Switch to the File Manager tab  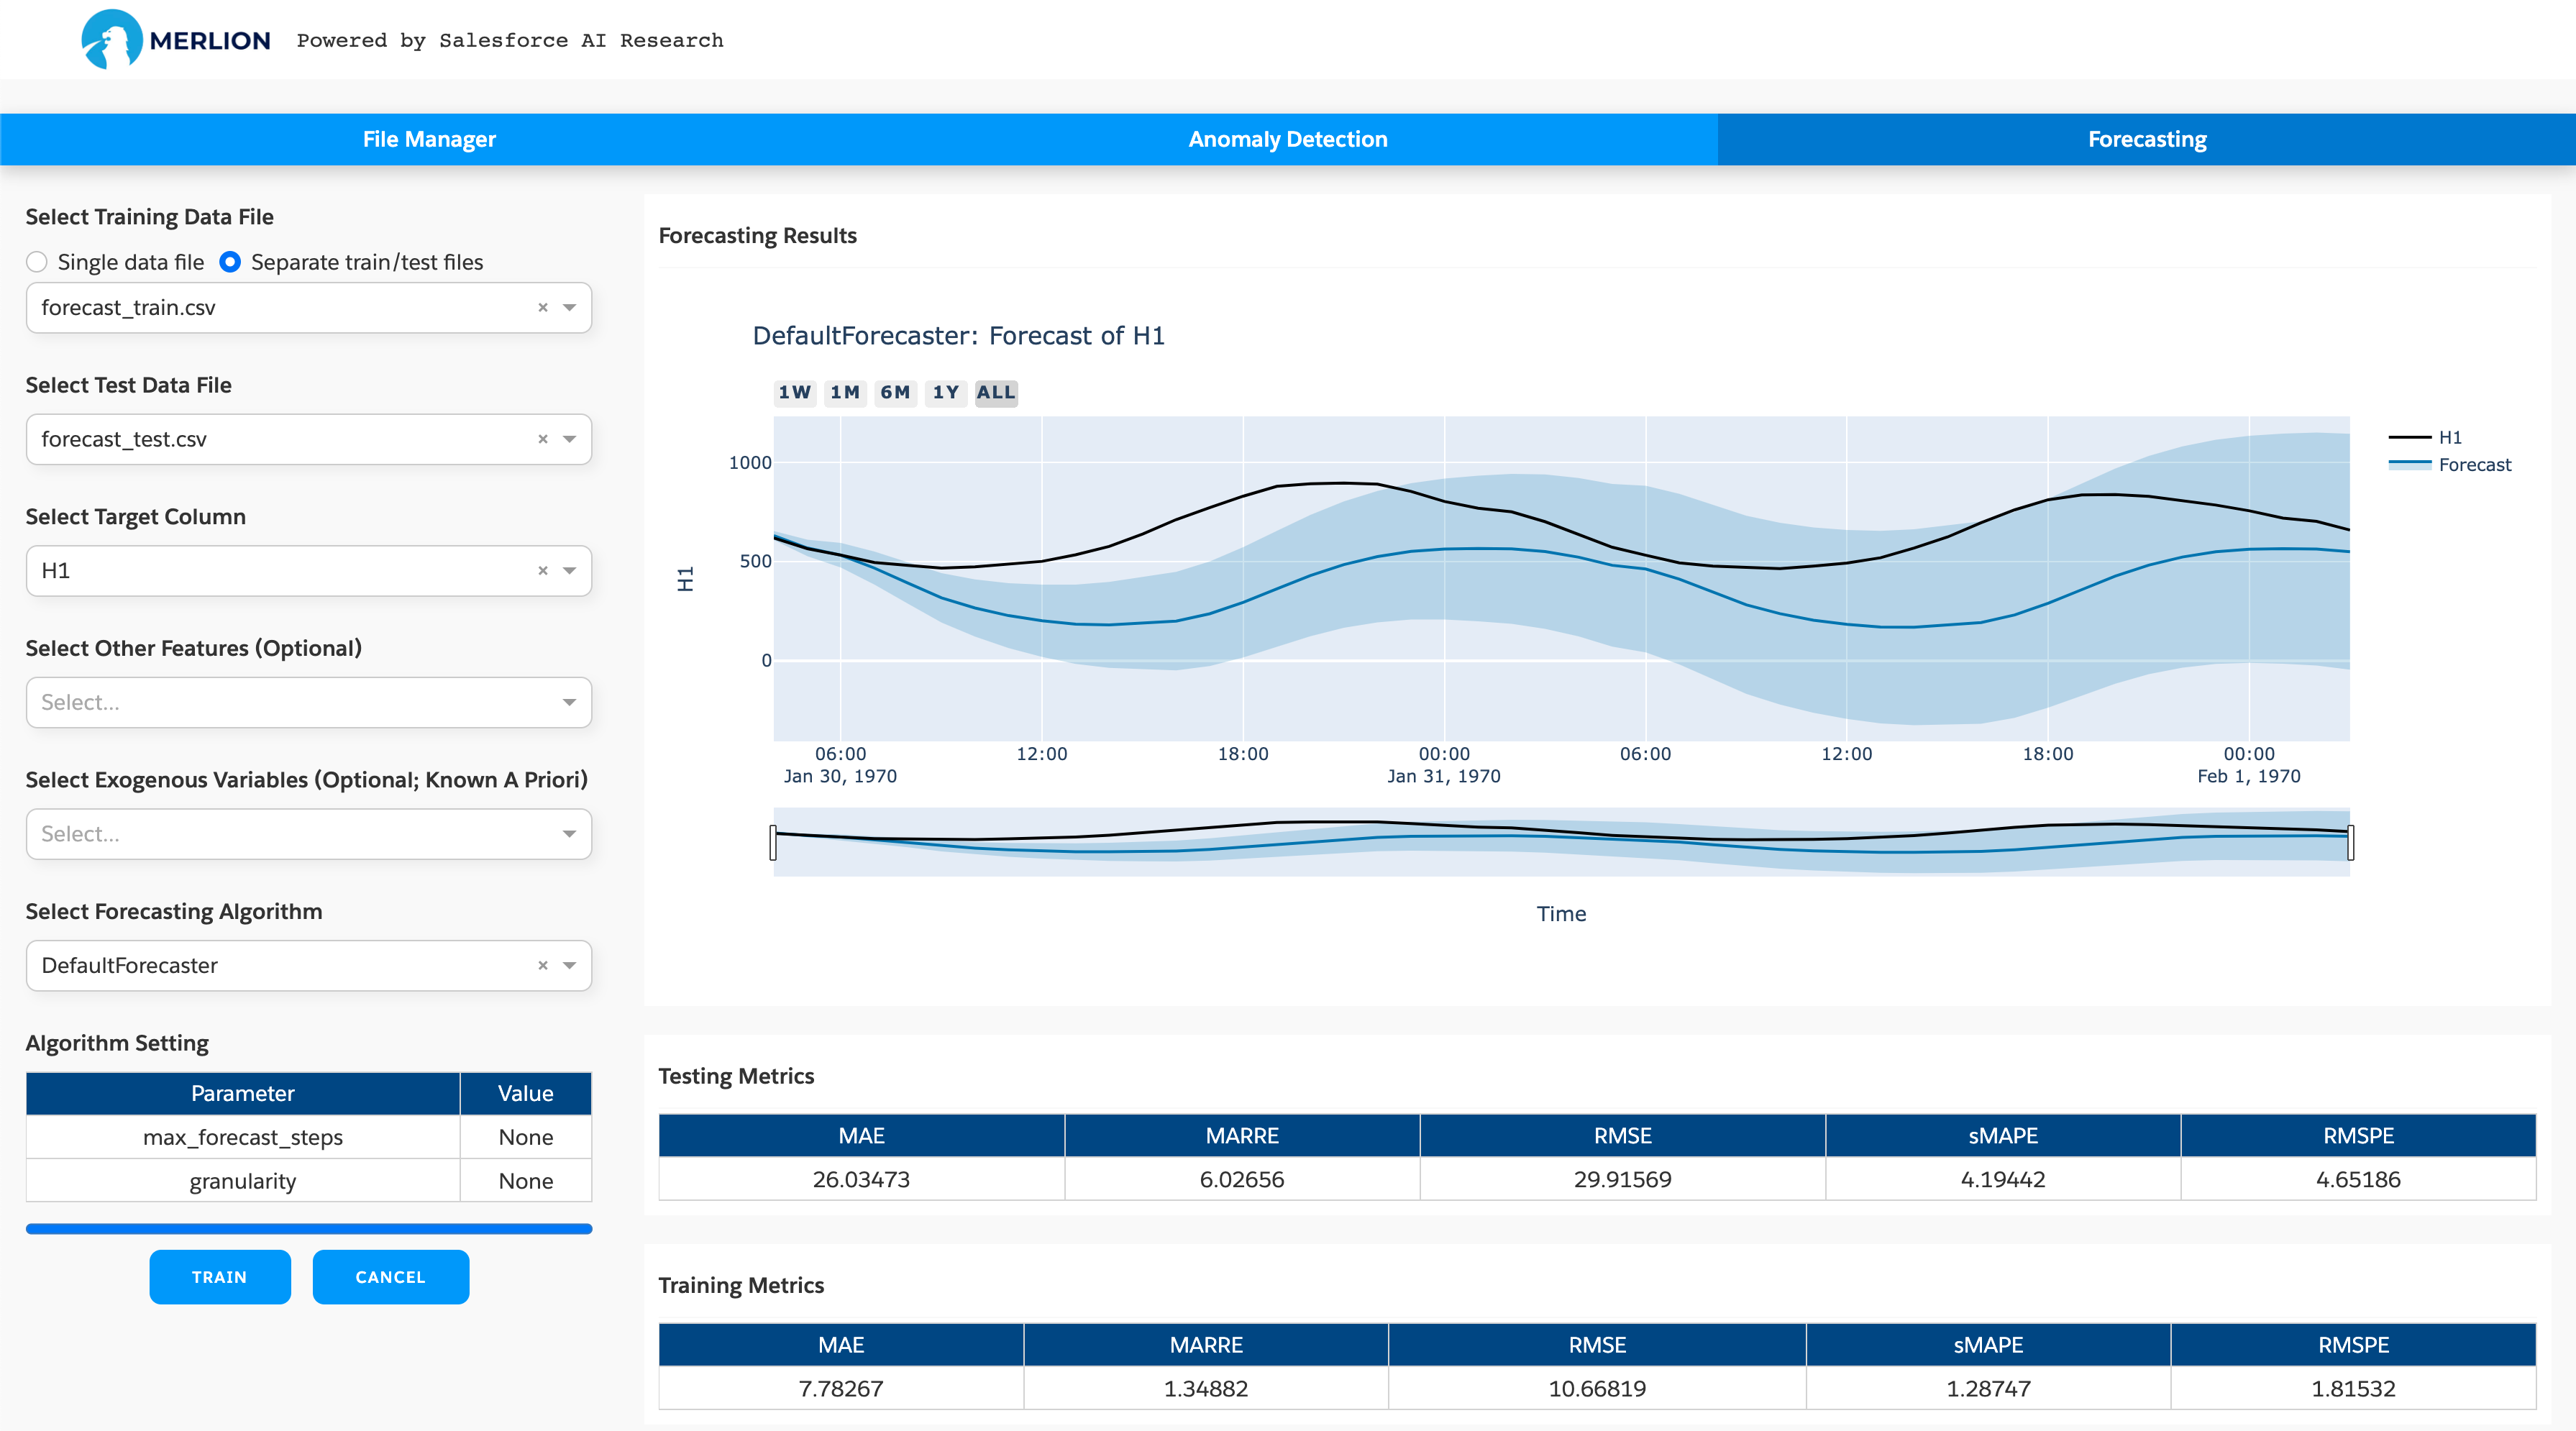(430, 137)
